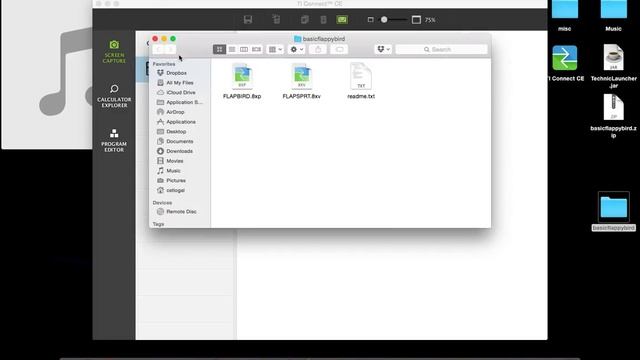Open Screen Capture workspace in TI Connect
Image resolution: width=640 pixels, height=360 pixels.
(x=114, y=52)
